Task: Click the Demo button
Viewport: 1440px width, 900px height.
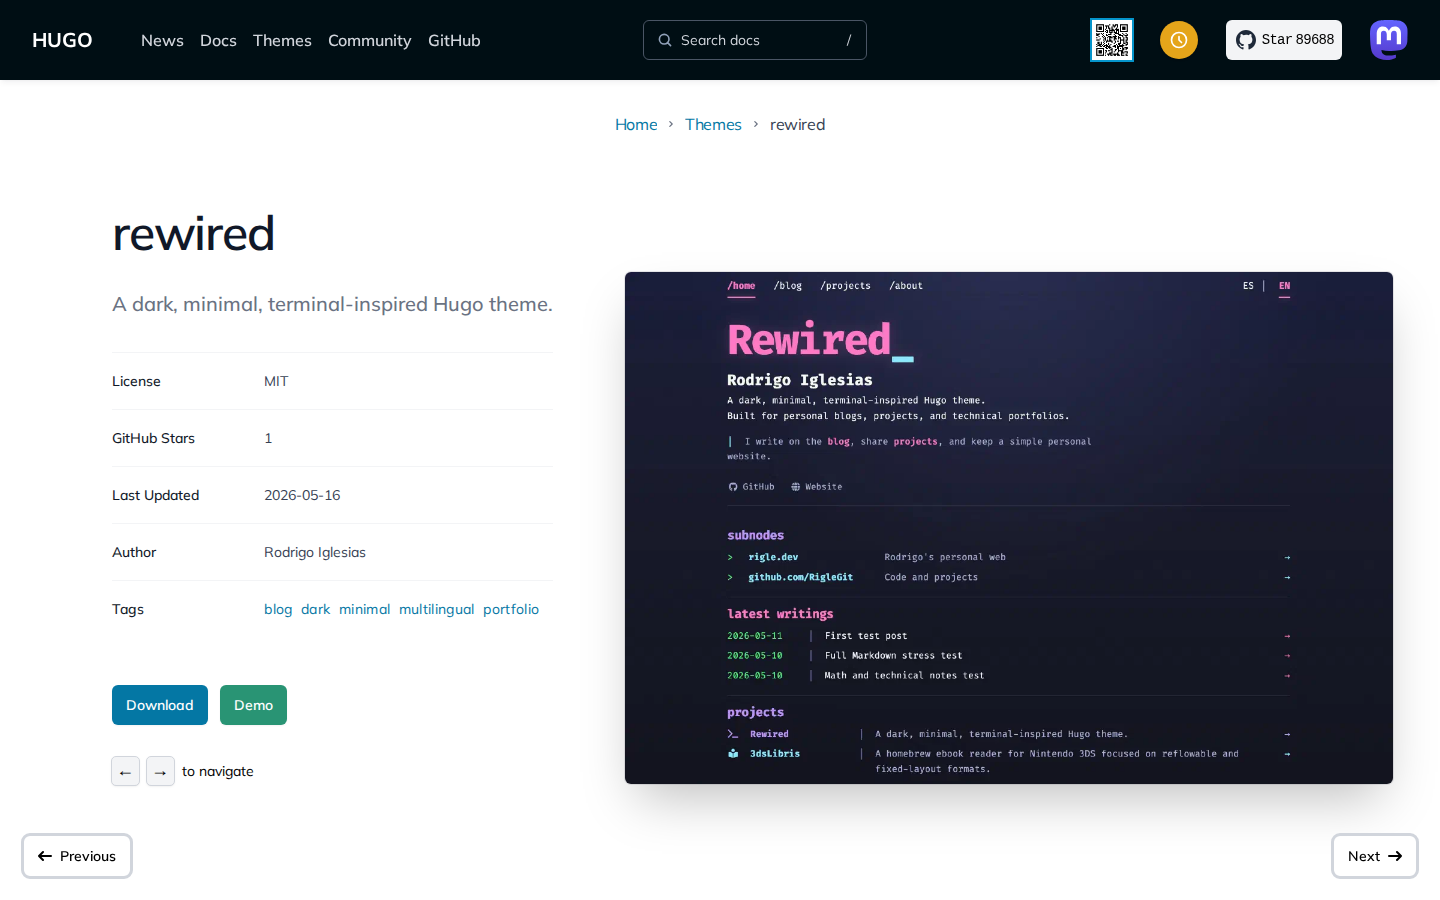Action: [x=253, y=705]
